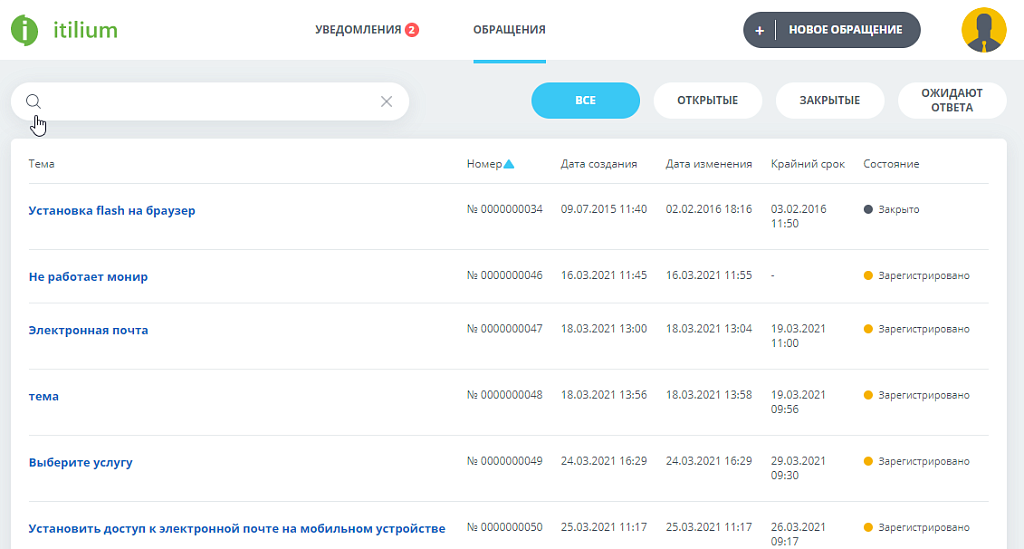Screen dimensions: 1024x549
Task: Create a request with Новое обращение button
Action: coord(845,30)
